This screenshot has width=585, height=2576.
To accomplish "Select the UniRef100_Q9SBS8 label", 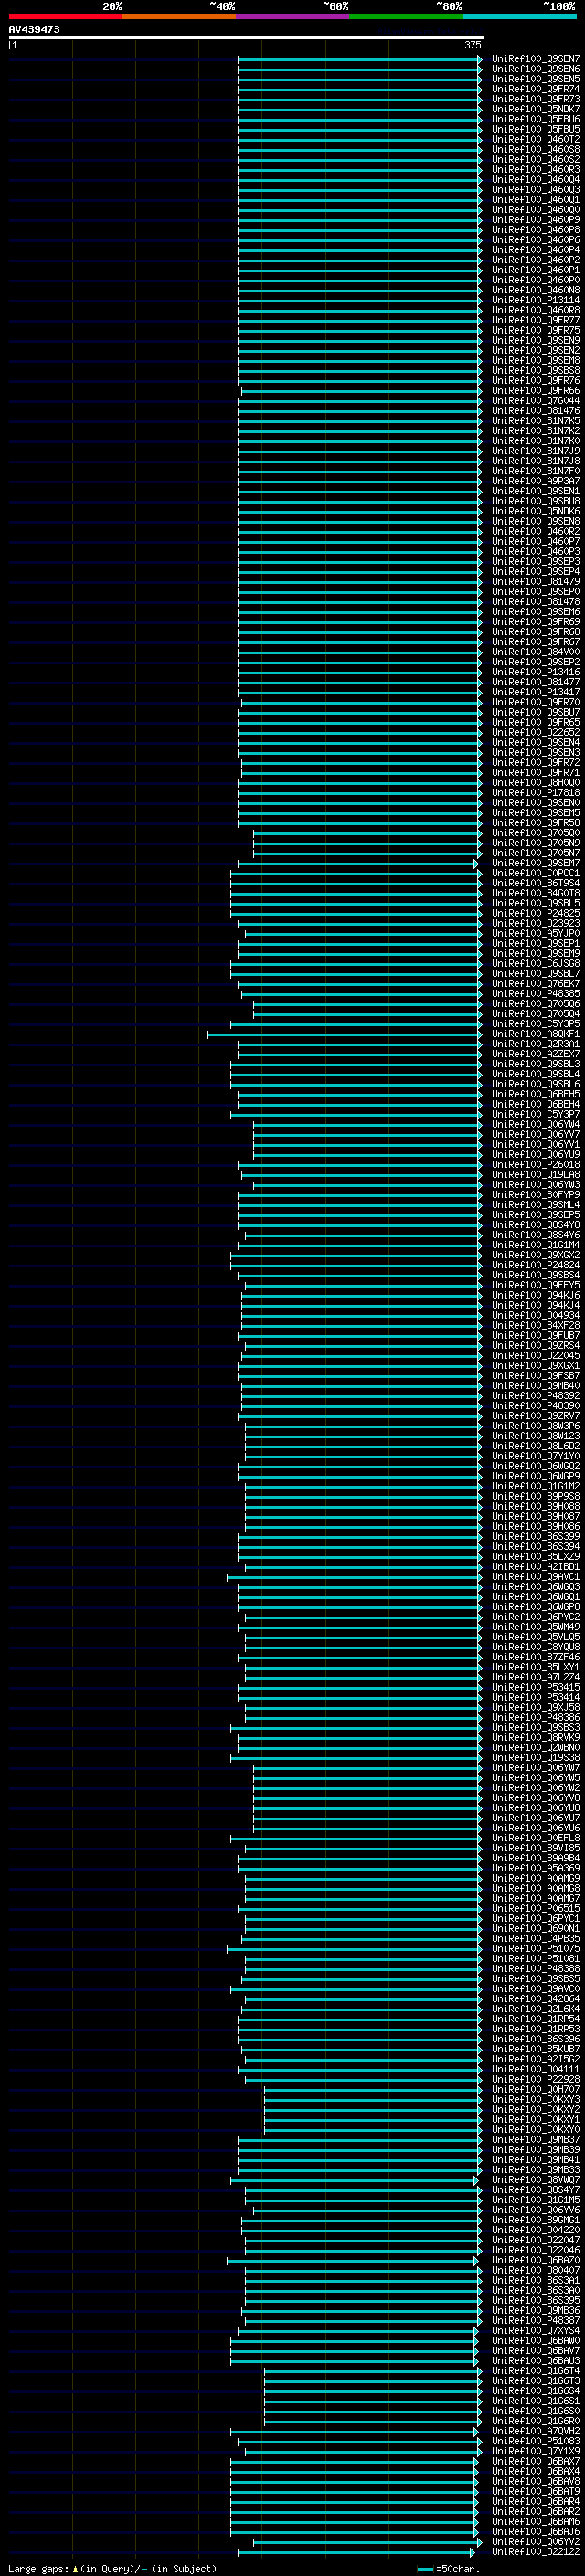I will (x=536, y=371).
